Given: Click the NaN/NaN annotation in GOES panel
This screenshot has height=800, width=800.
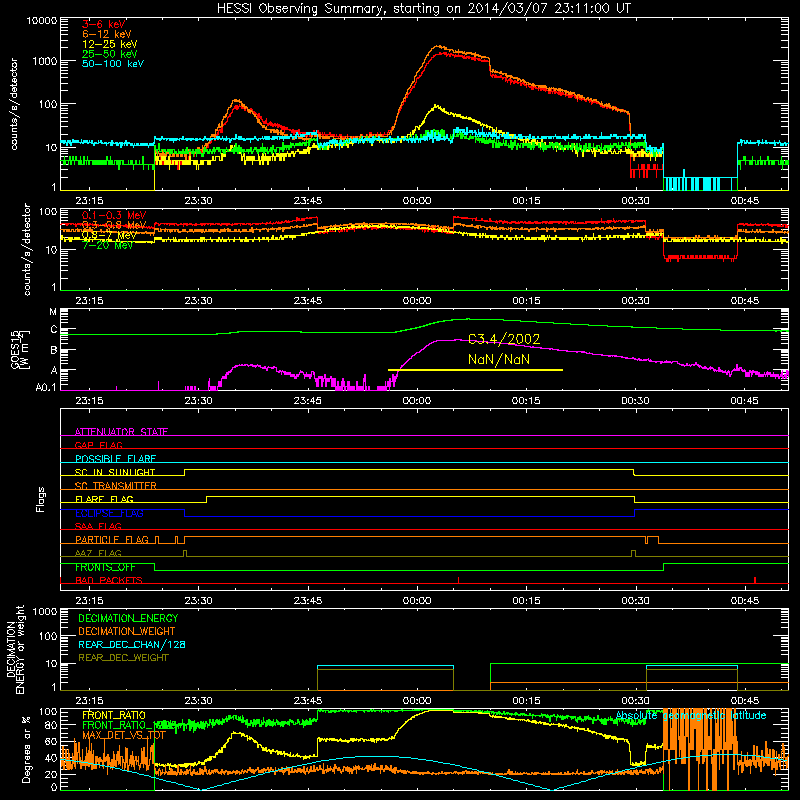Looking at the screenshot, I should pyautogui.click(x=499, y=359).
